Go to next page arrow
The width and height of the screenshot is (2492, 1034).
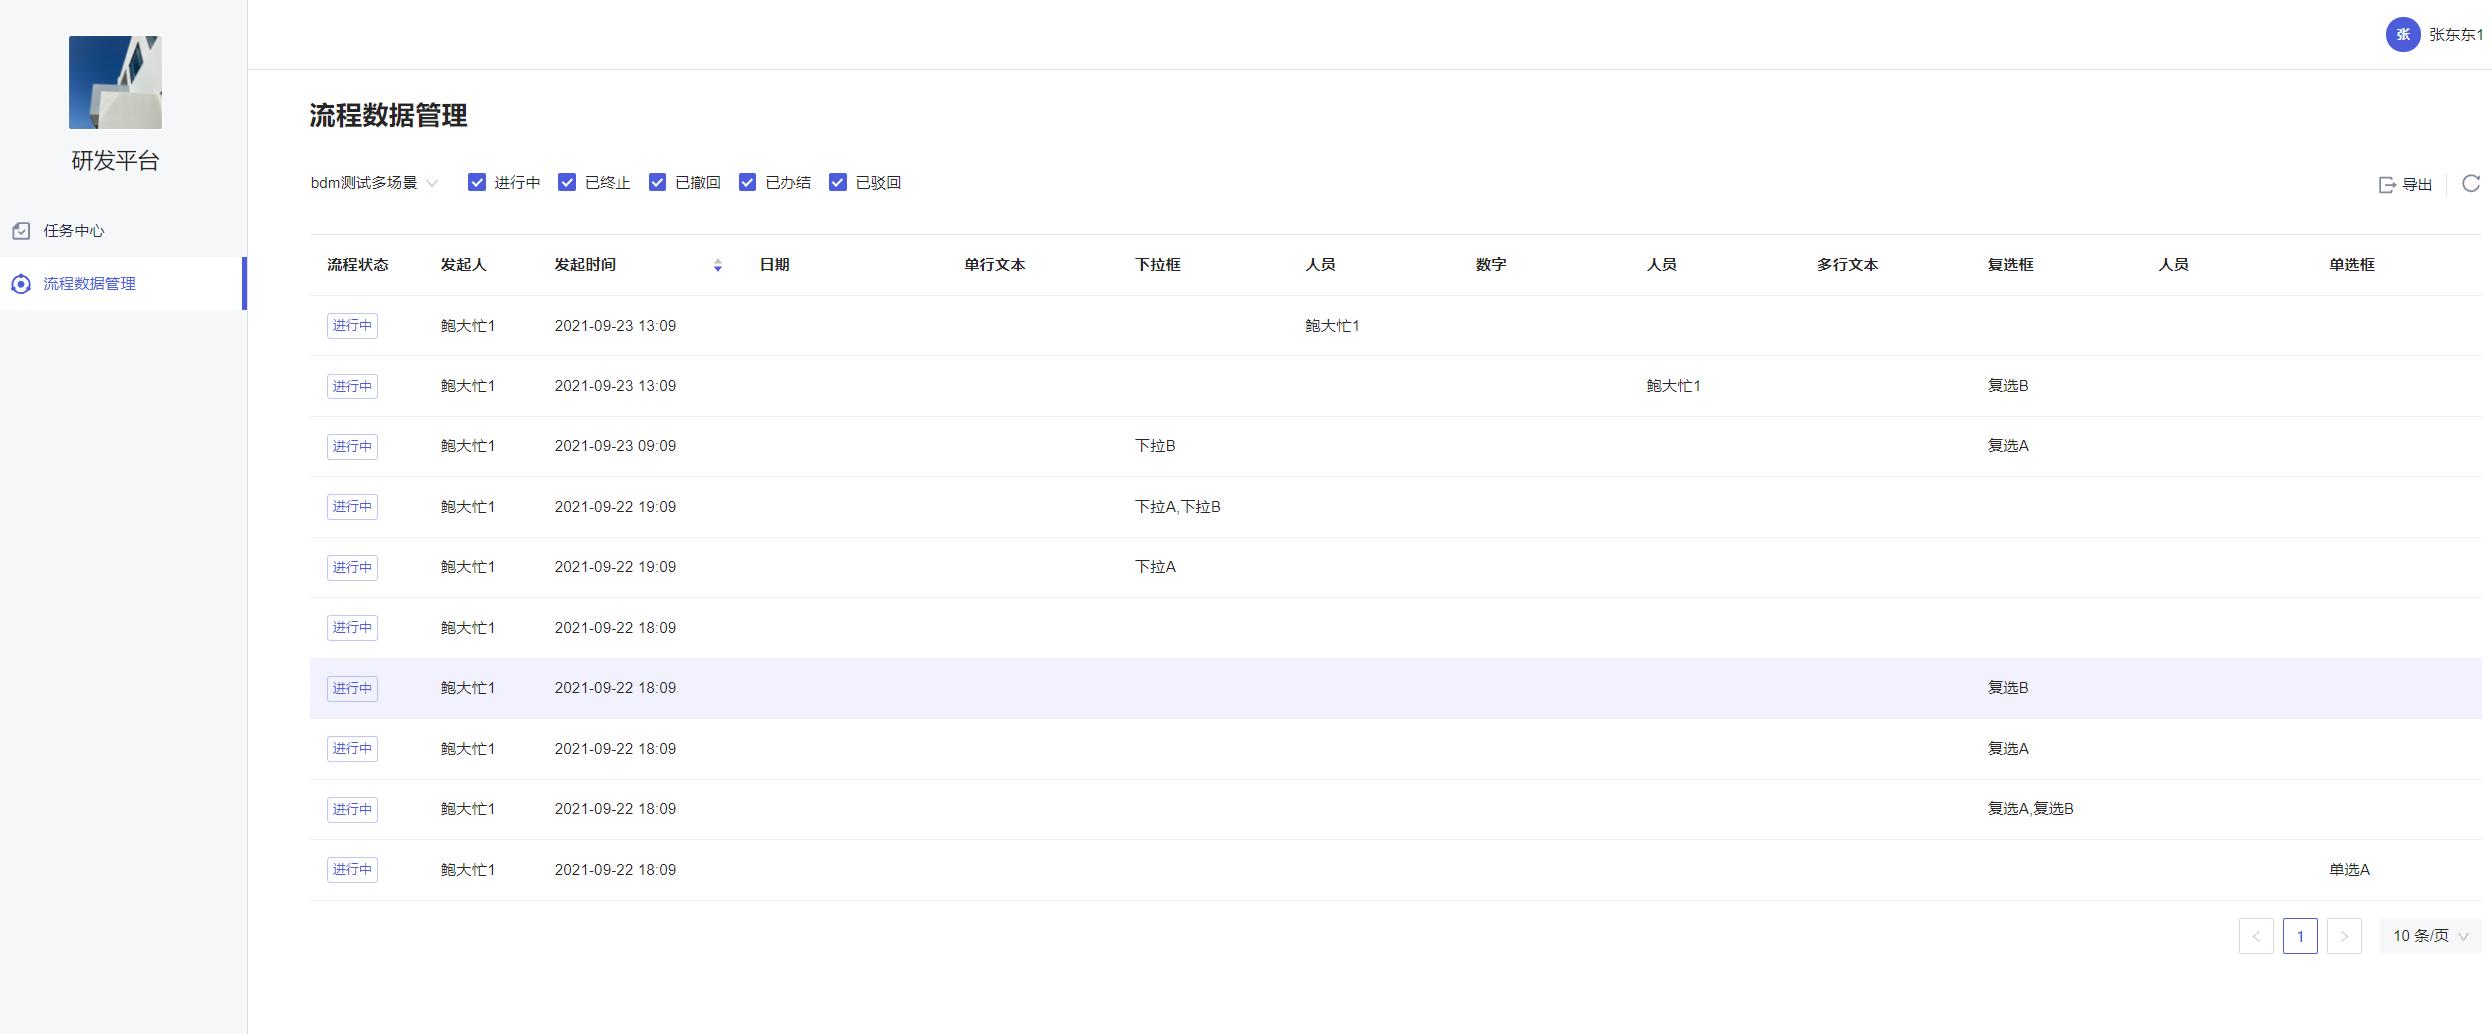click(2344, 936)
